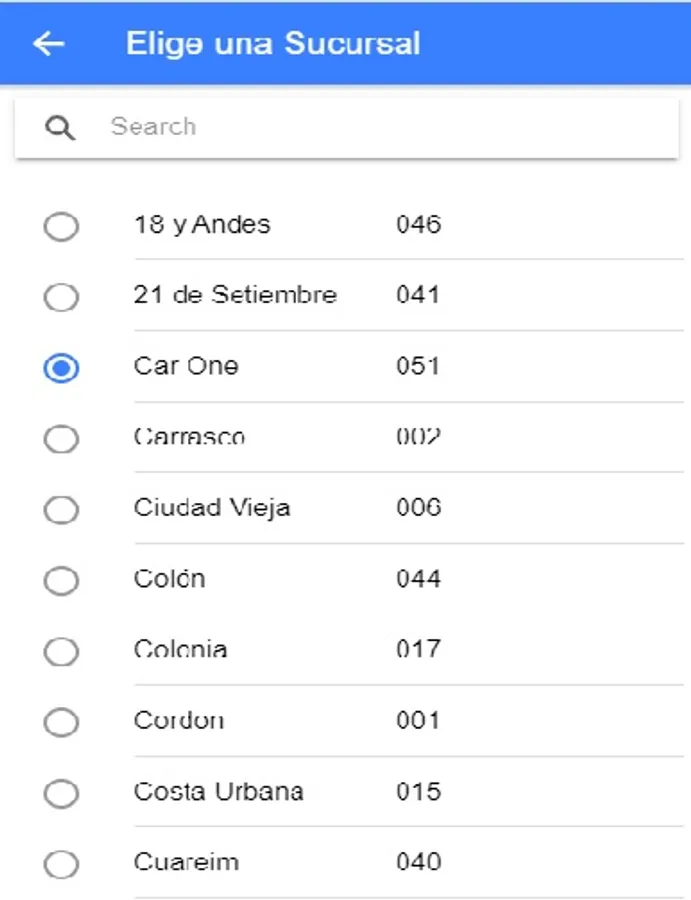Select the Carrasco radio button
This screenshot has width=691, height=900.
coord(61,439)
